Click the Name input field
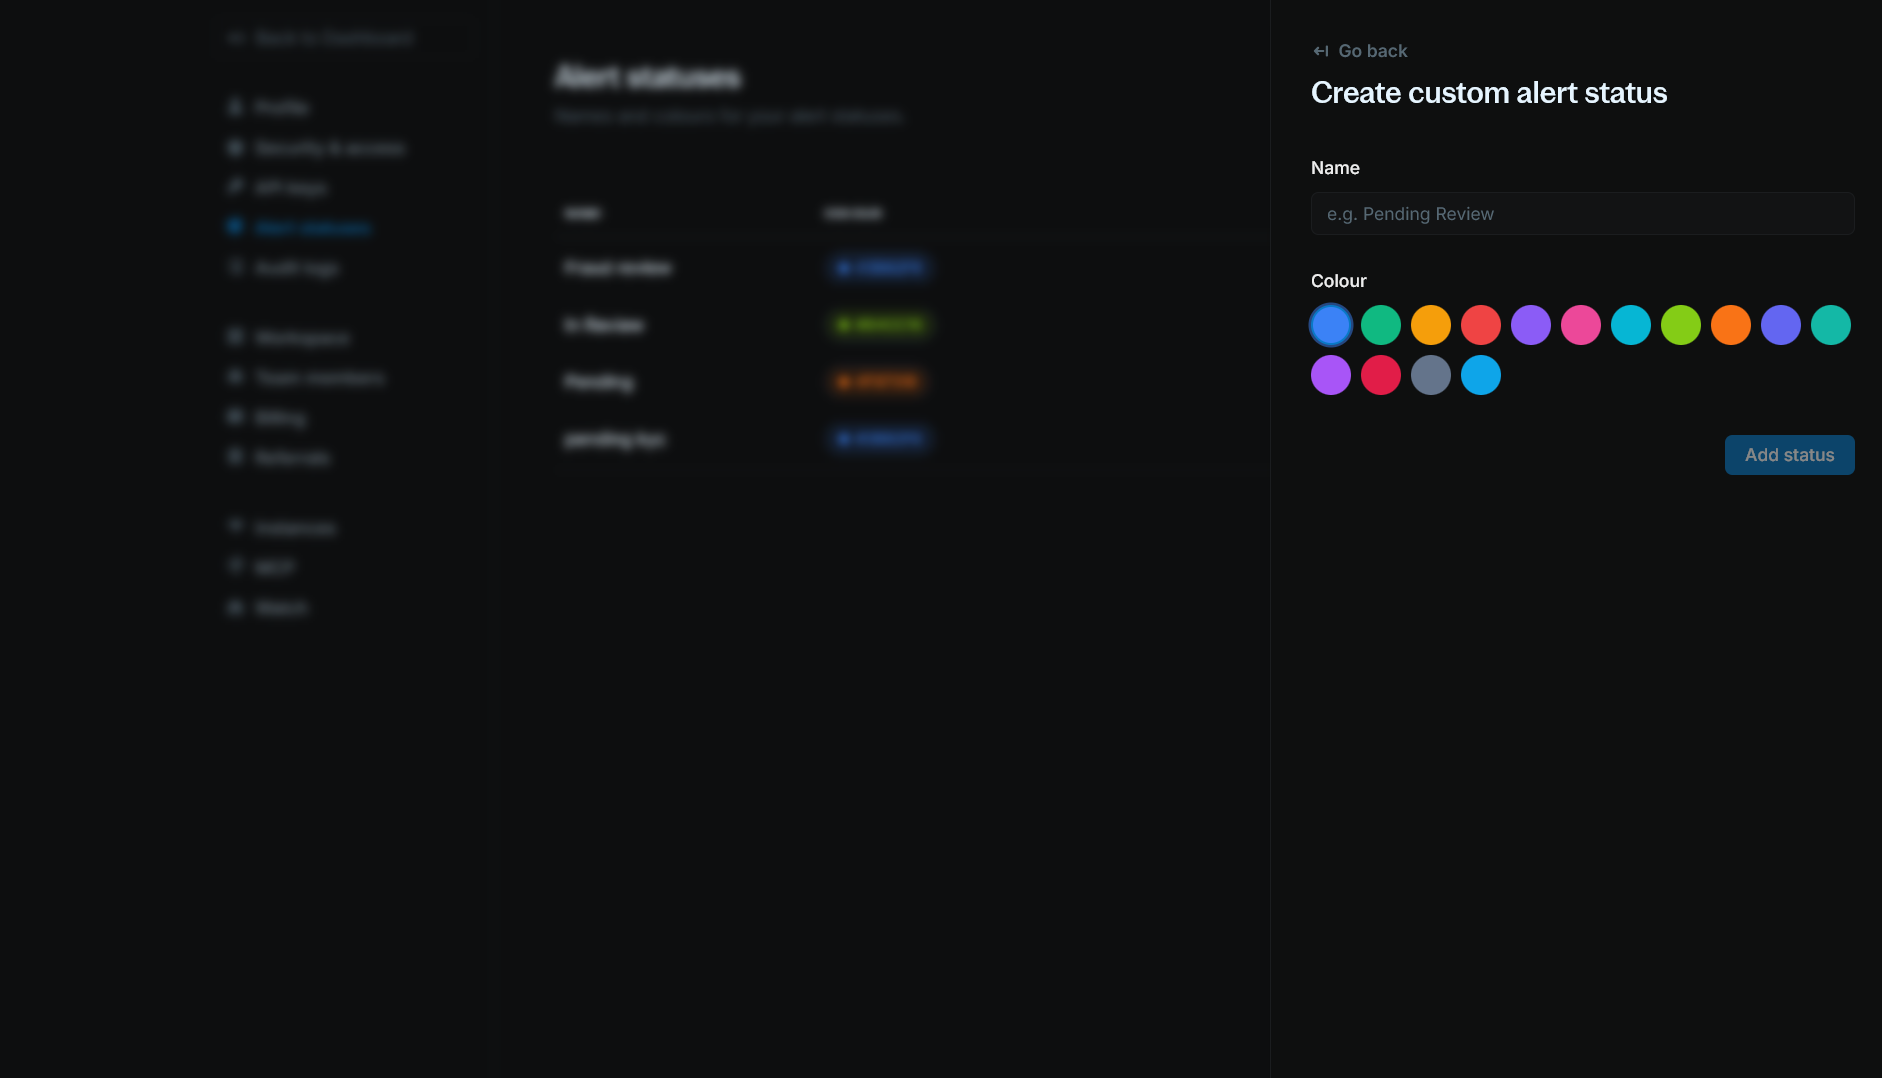 [1581, 213]
